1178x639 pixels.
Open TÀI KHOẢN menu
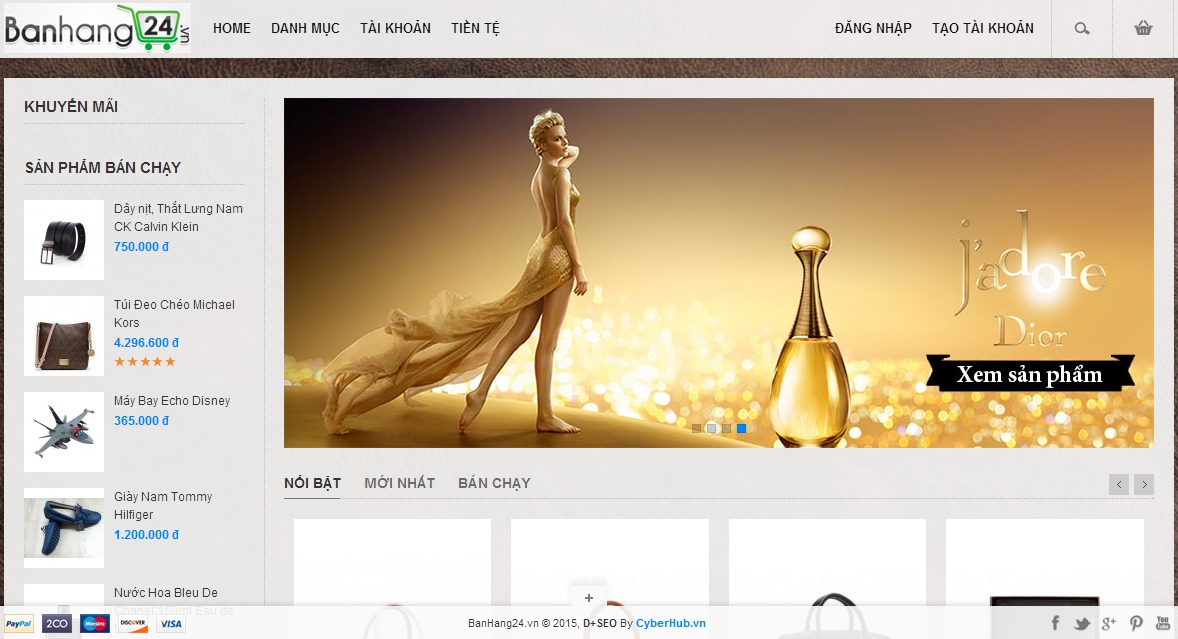point(395,29)
